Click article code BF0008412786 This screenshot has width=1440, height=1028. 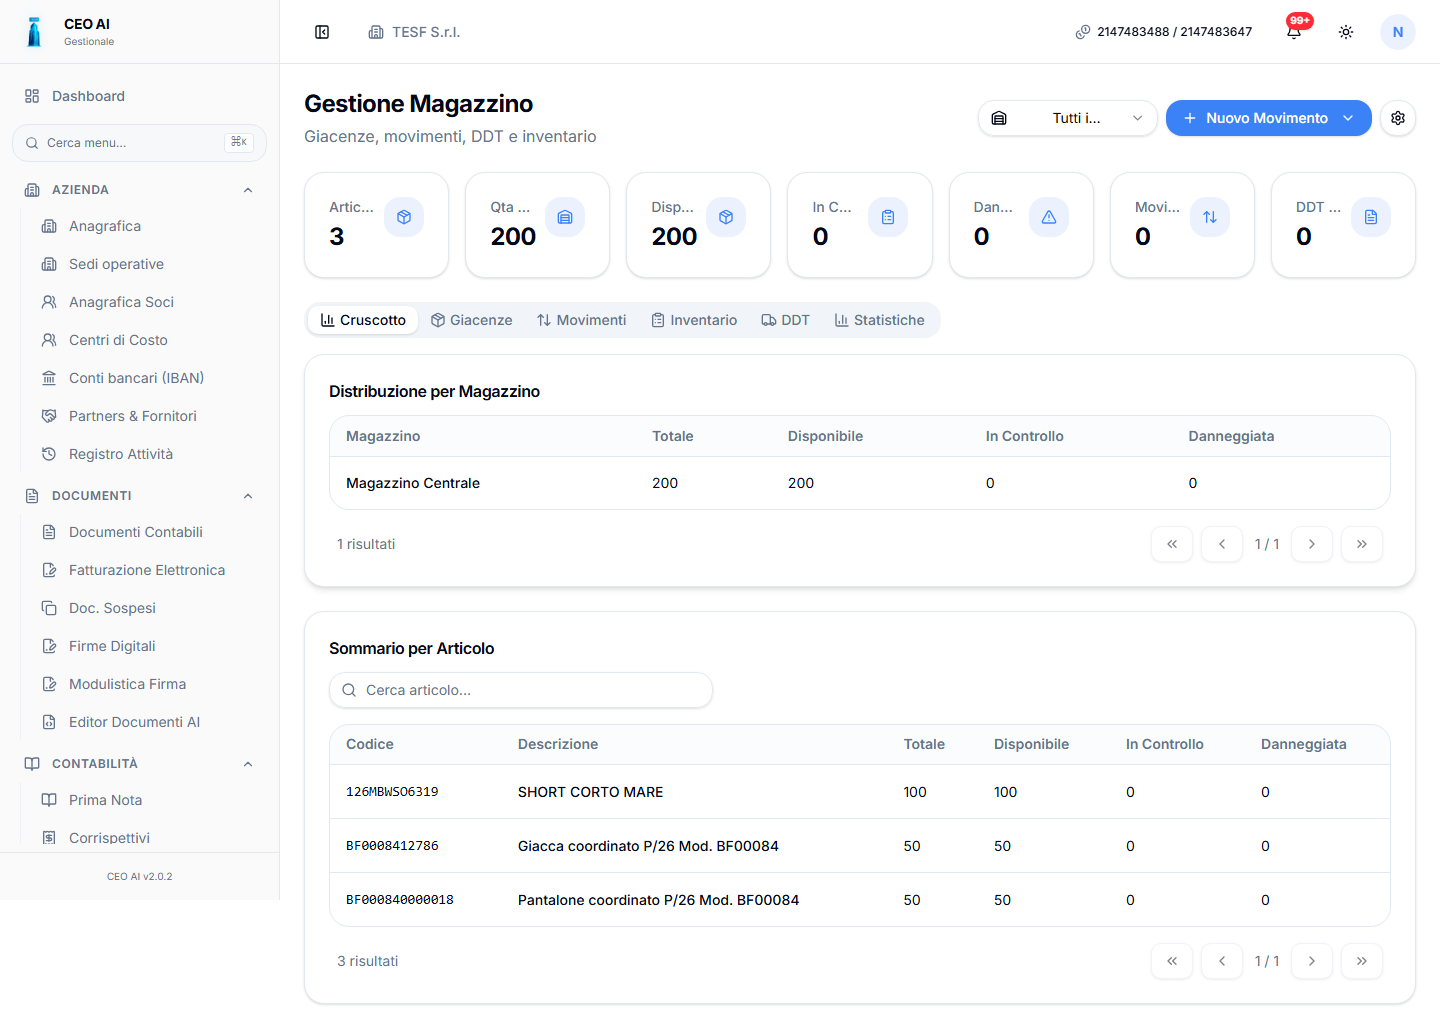392,846
